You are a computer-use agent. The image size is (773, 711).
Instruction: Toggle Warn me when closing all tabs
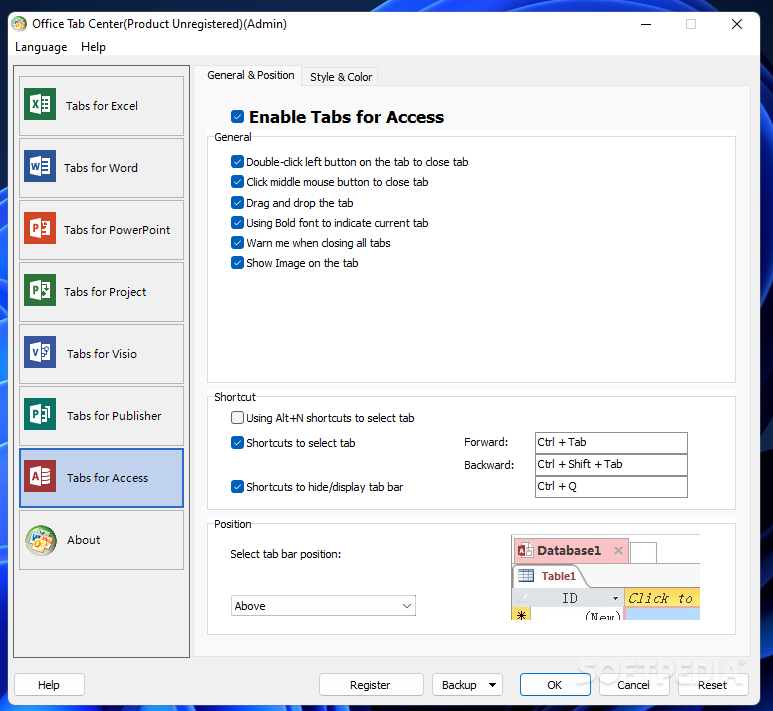pyautogui.click(x=237, y=243)
